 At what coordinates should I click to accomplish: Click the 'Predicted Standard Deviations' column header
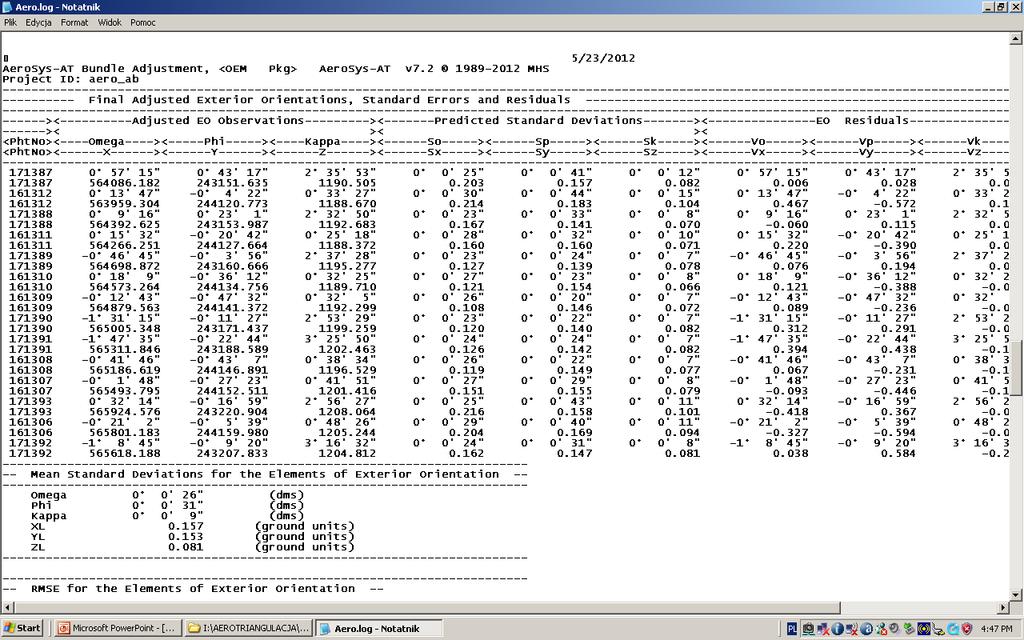pos(538,121)
